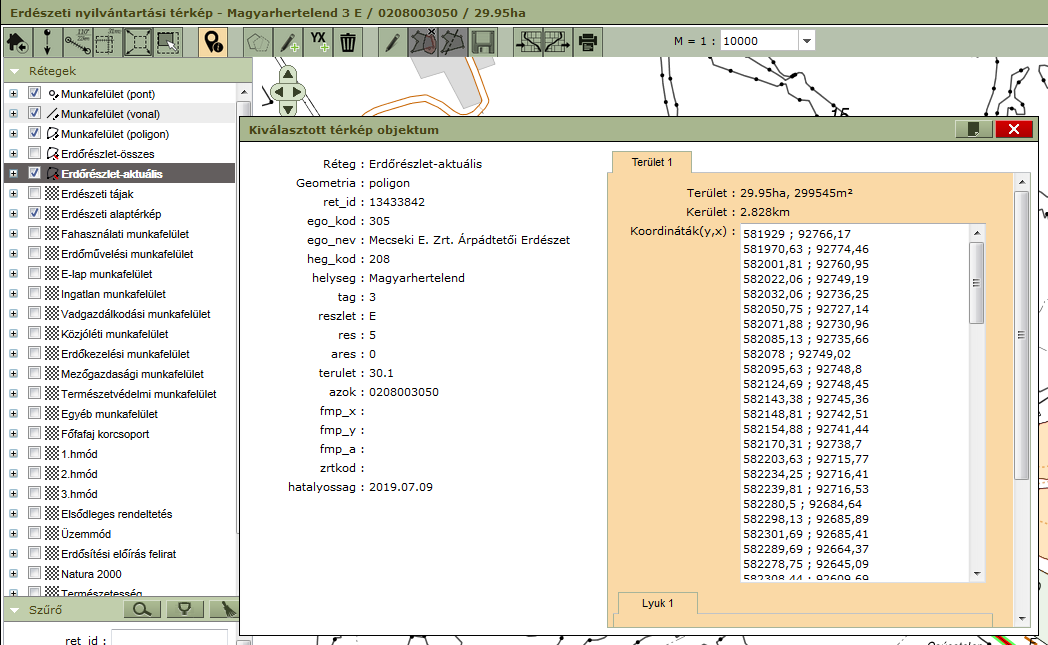1048x645 pixels.
Task: Click the printer icon
Action: tap(588, 42)
